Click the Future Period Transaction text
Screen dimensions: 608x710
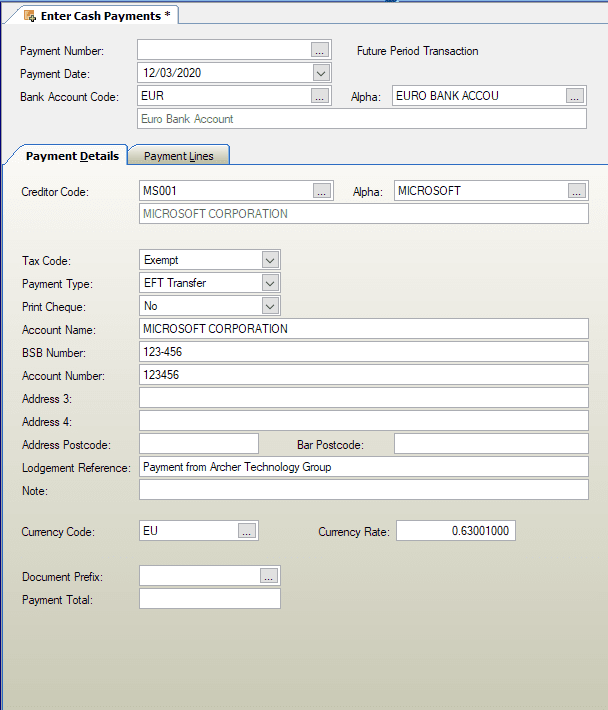417,51
